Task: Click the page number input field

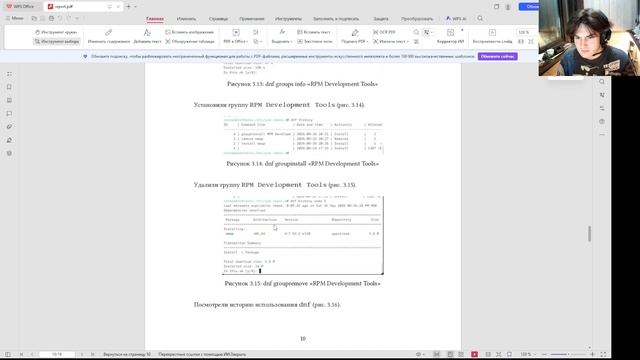Action: pyautogui.click(x=57, y=354)
